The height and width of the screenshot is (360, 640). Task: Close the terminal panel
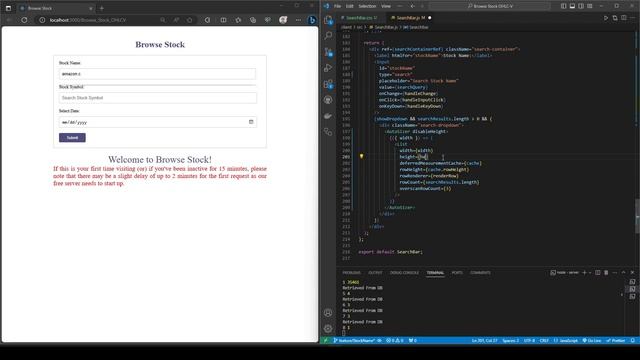tap(632, 273)
